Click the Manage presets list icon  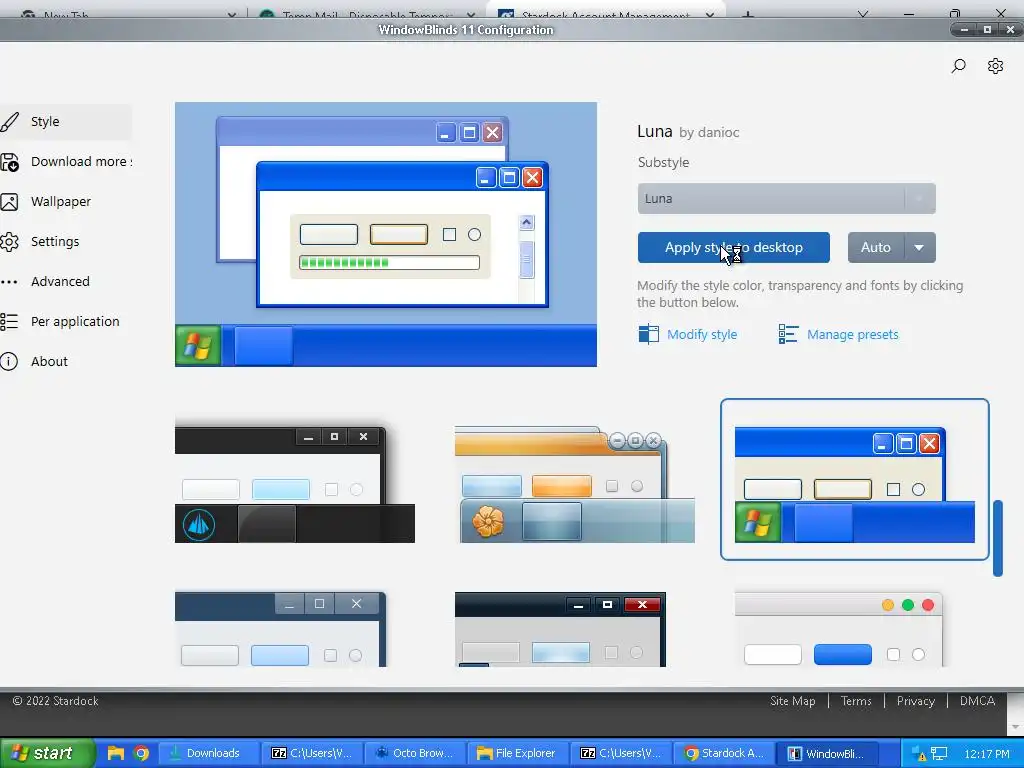coord(788,334)
